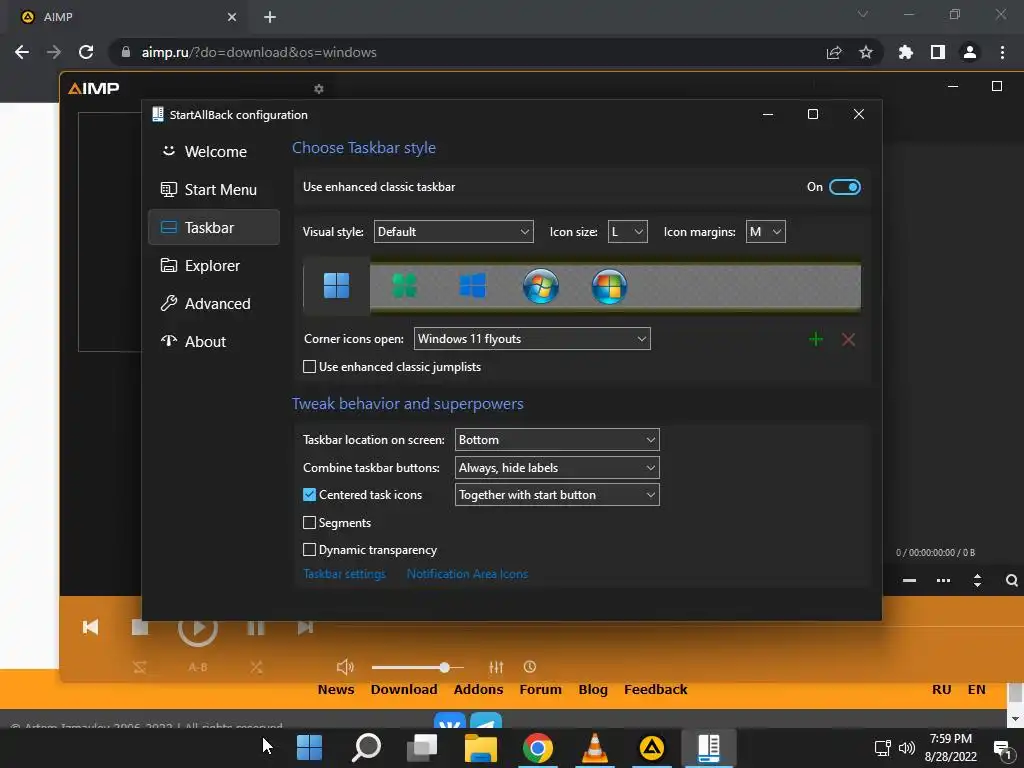The image size is (1024, 768).
Task: Click AIMP pause button
Action: [255, 627]
